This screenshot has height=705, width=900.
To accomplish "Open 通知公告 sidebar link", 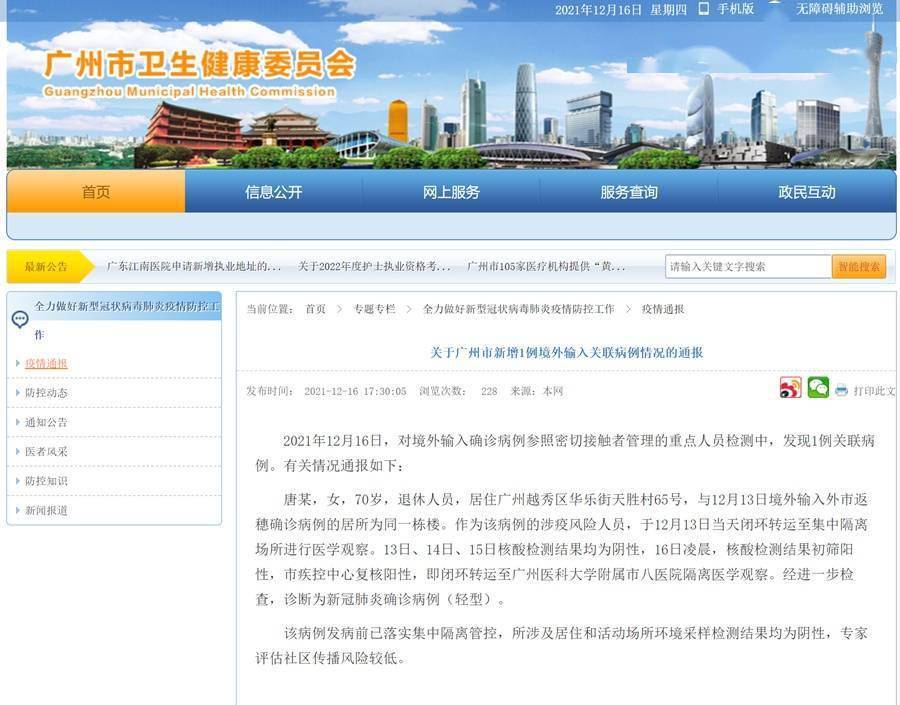I will [x=46, y=422].
